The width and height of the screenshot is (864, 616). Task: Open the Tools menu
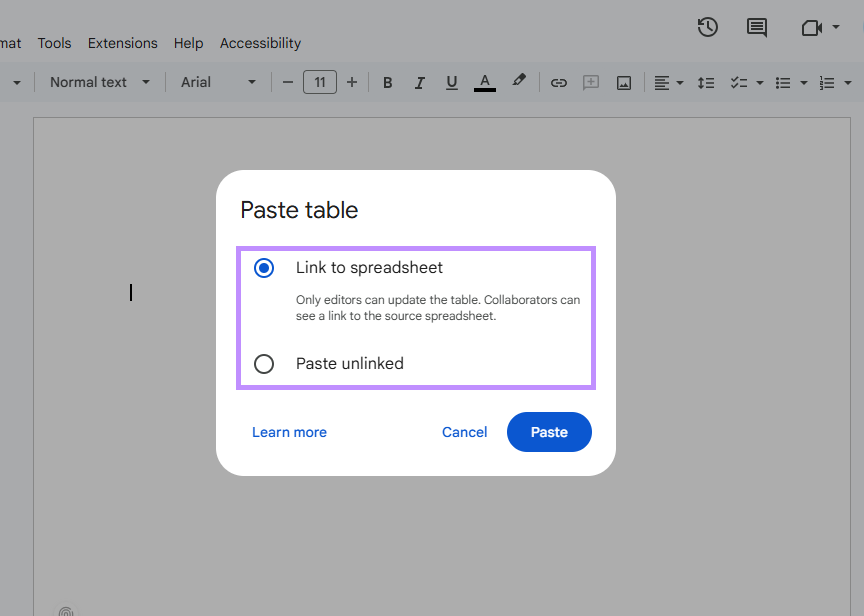[54, 43]
